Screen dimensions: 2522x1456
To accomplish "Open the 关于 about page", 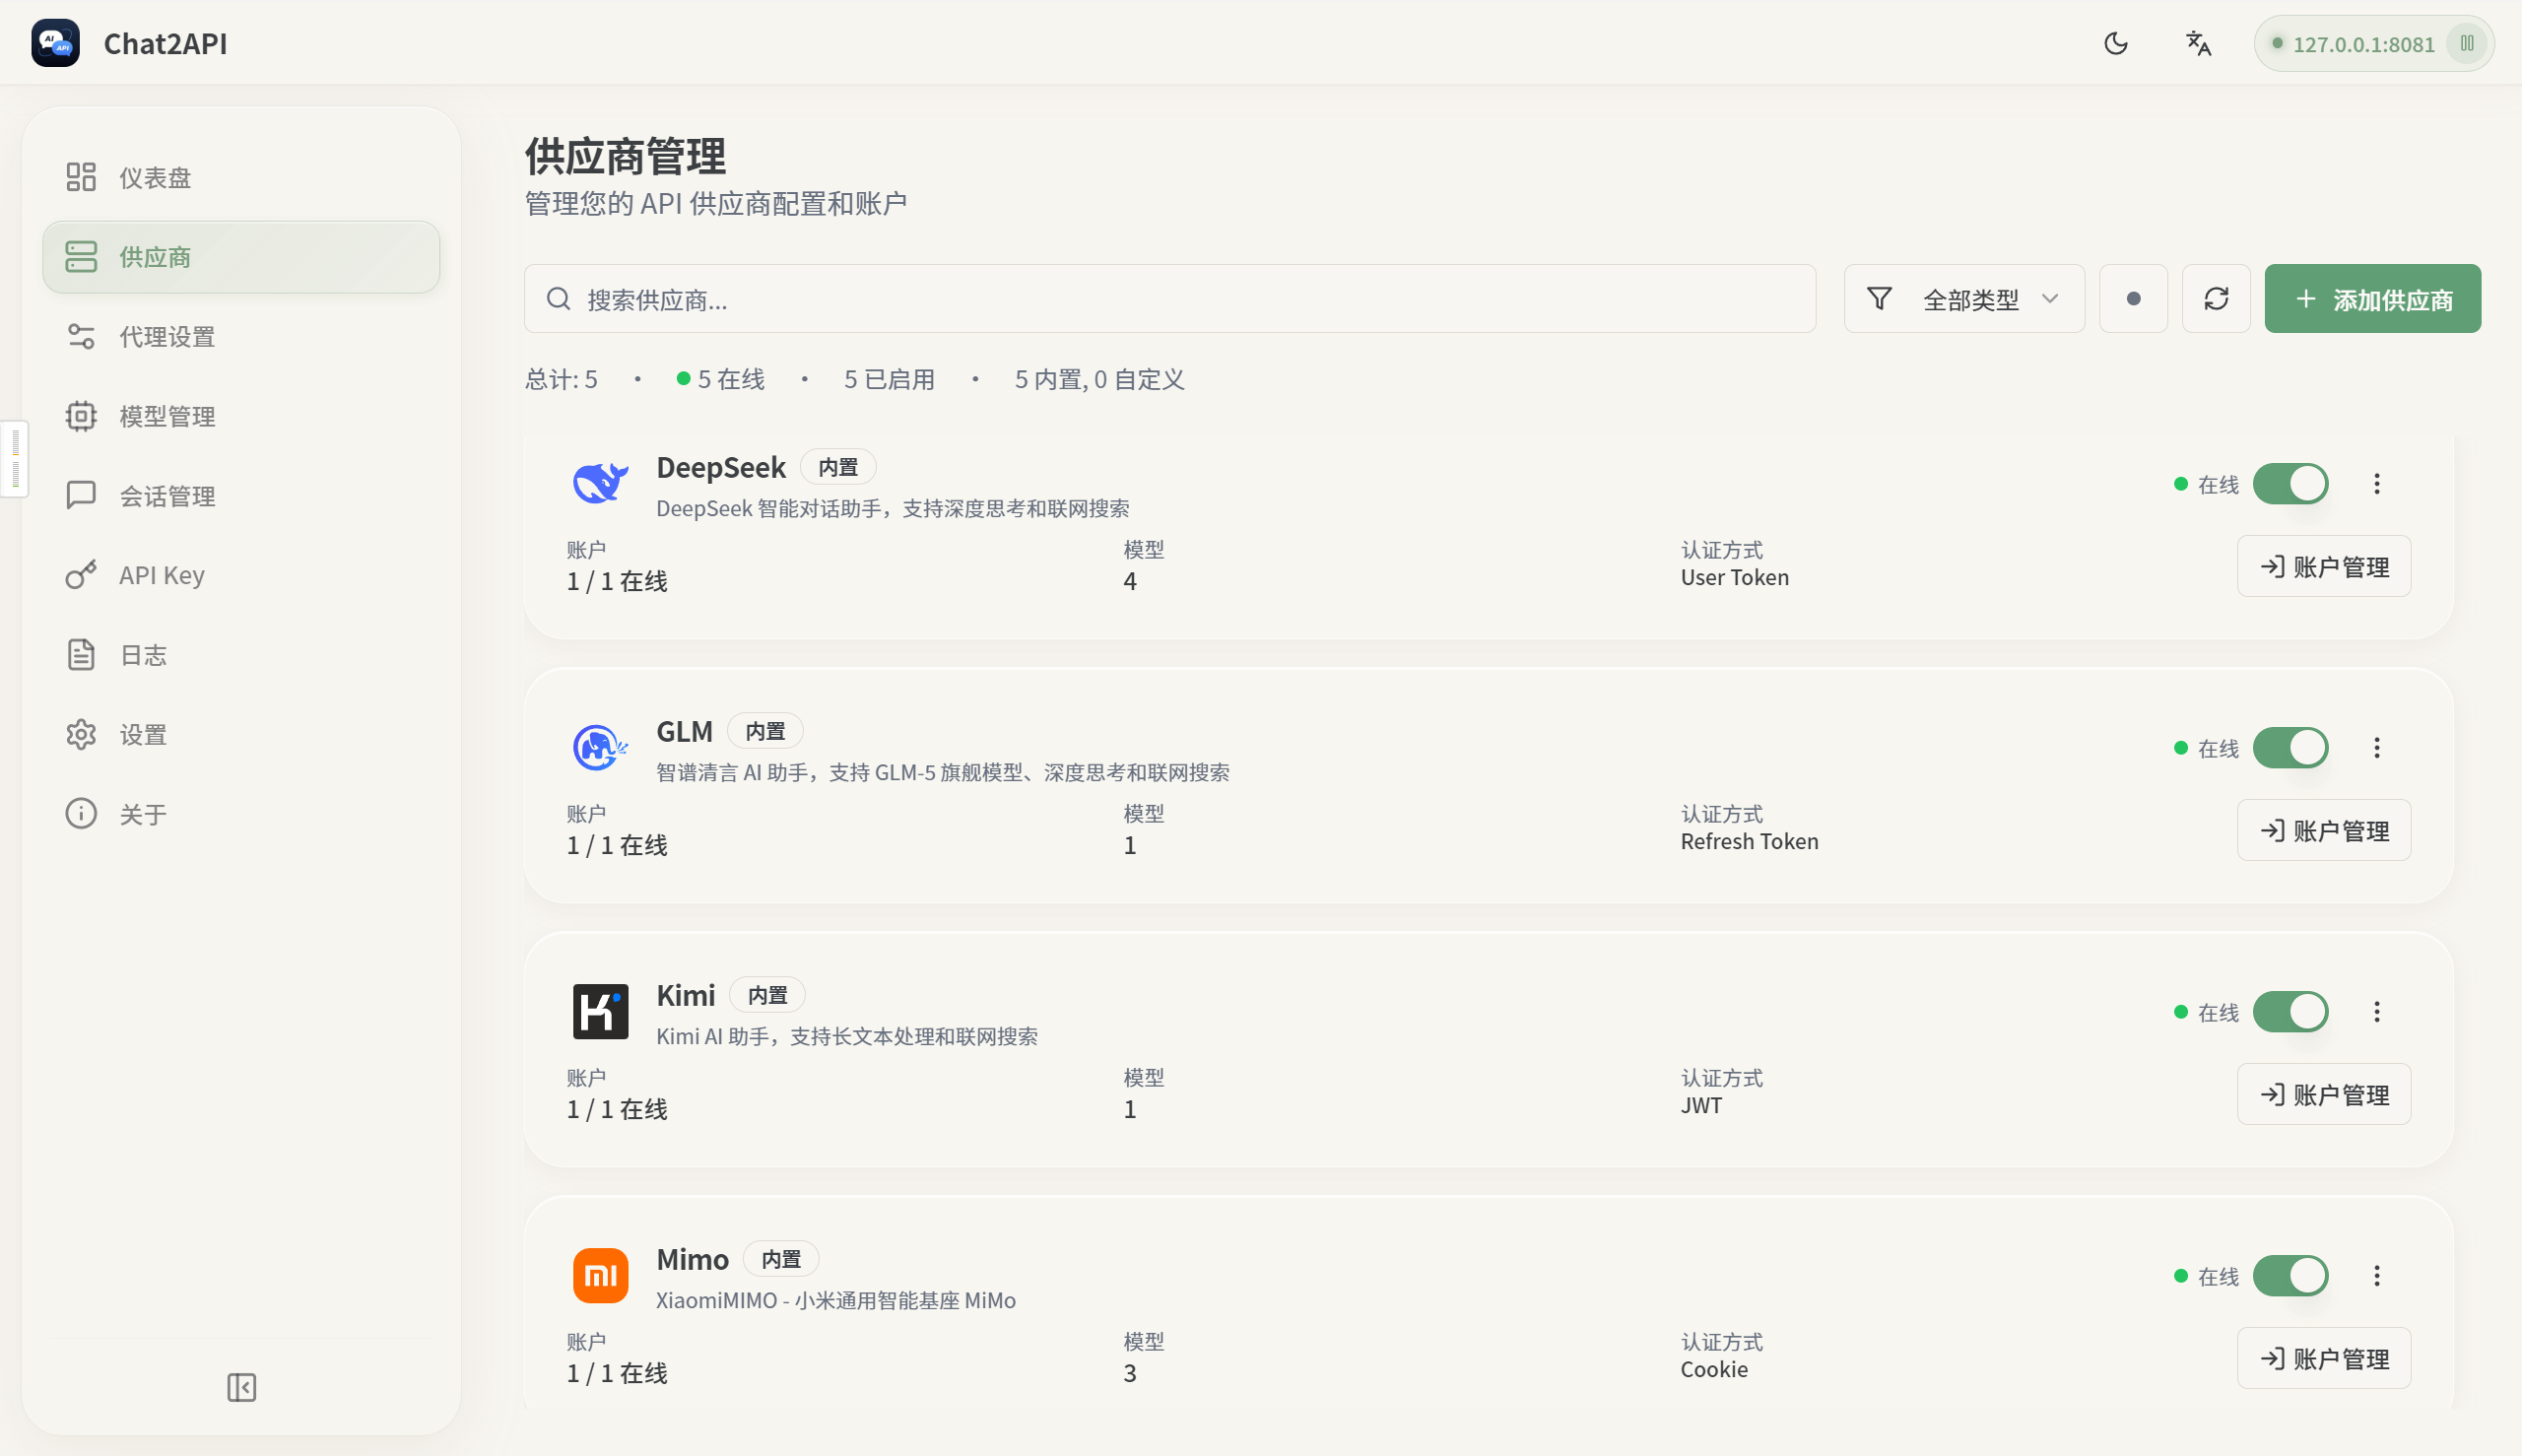I will click(241, 813).
